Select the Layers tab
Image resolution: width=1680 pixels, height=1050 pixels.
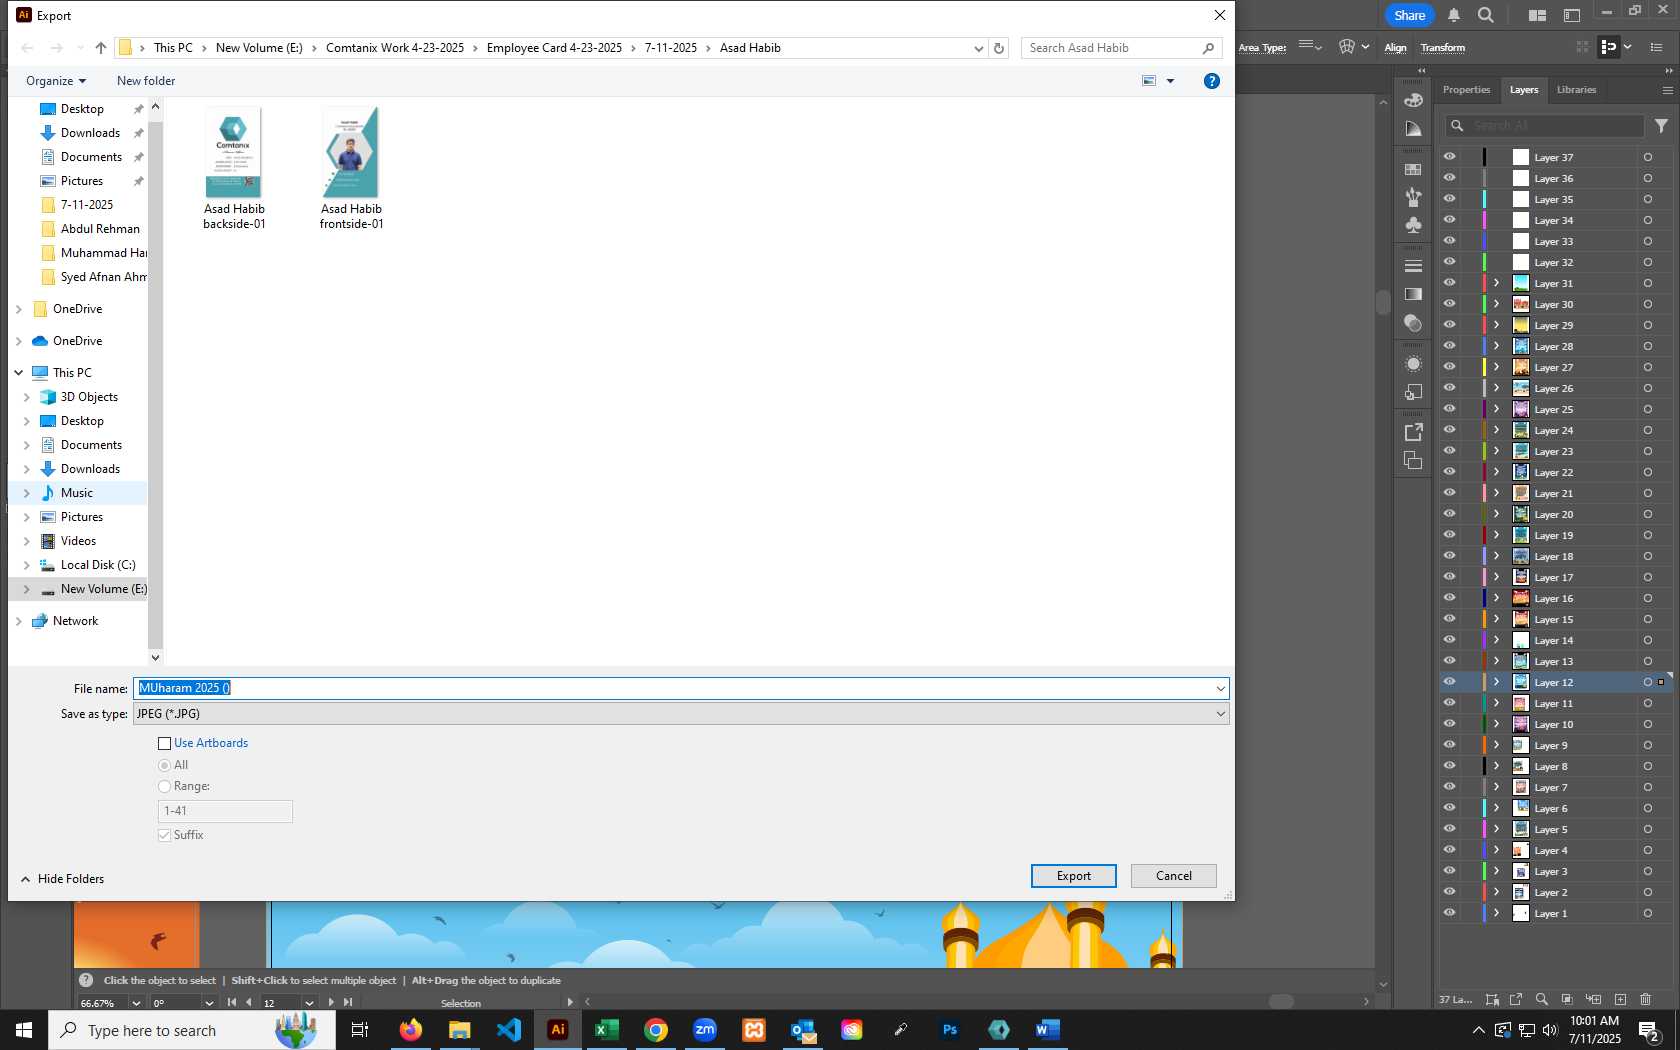tap(1523, 90)
